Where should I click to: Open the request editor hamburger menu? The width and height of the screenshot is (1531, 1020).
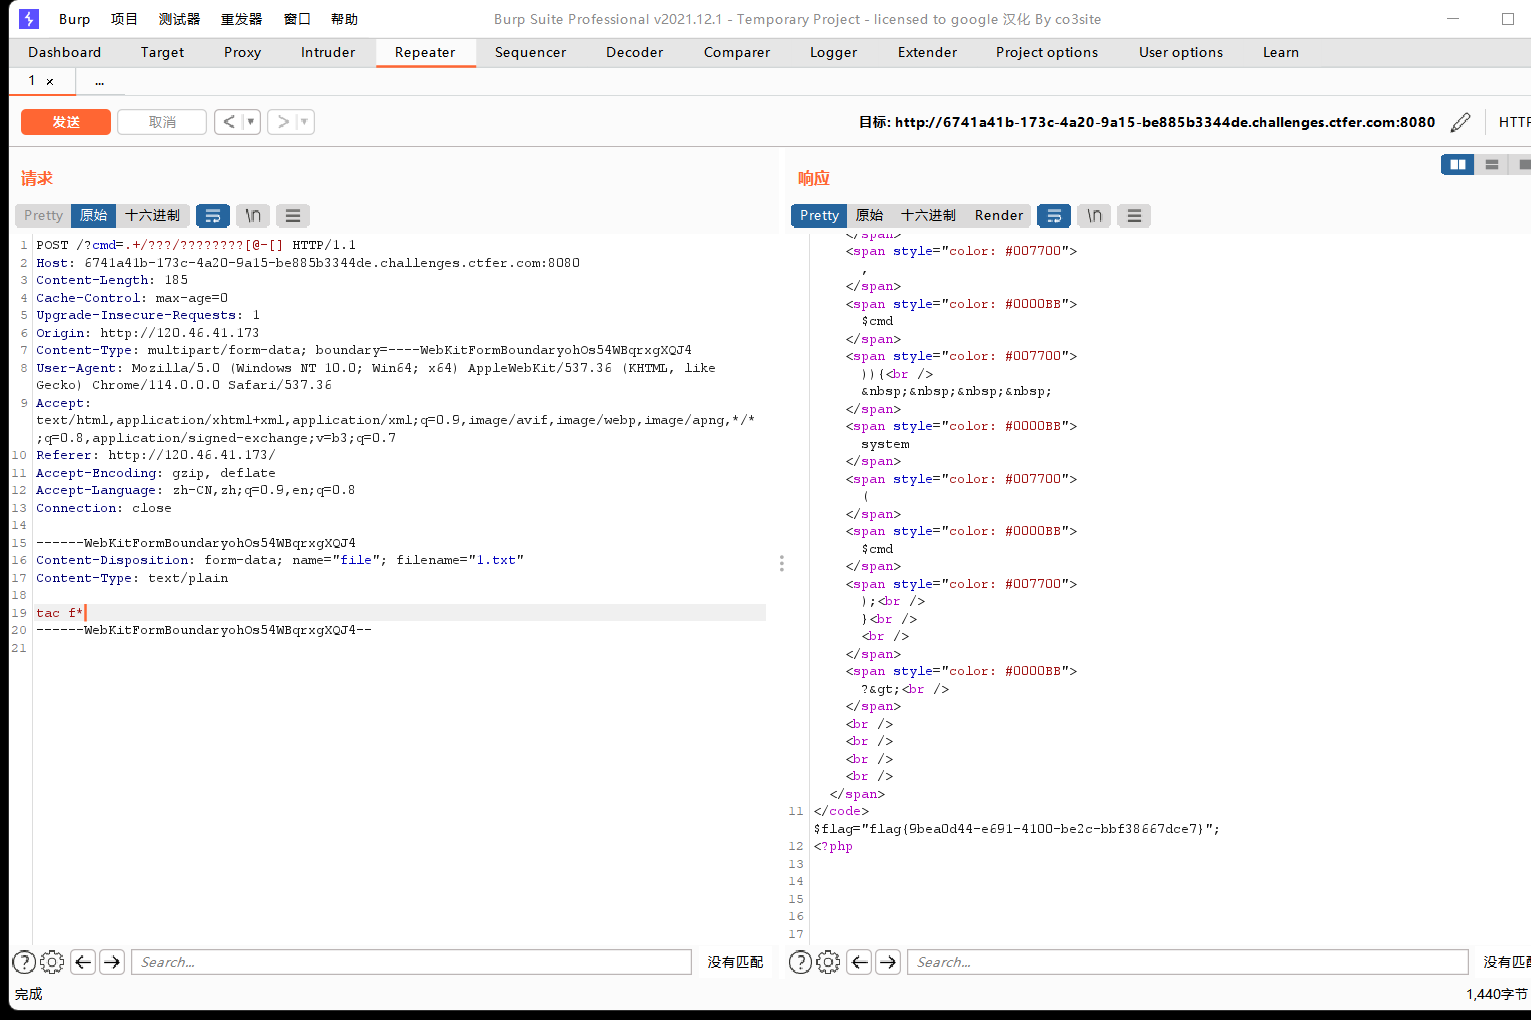tap(293, 215)
